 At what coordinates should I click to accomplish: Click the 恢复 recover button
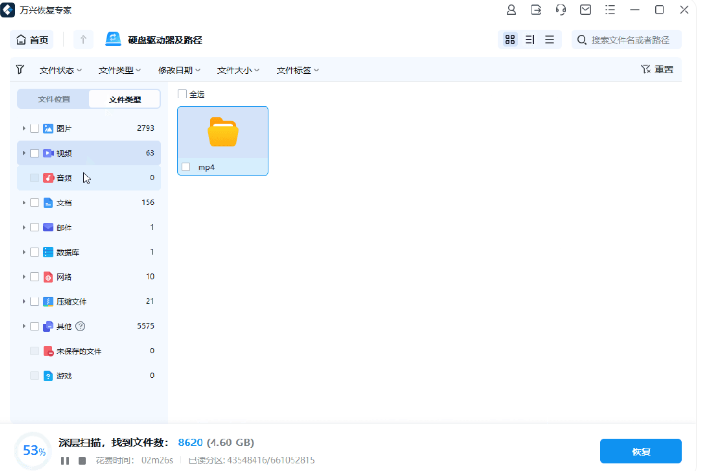pos(640,451)
